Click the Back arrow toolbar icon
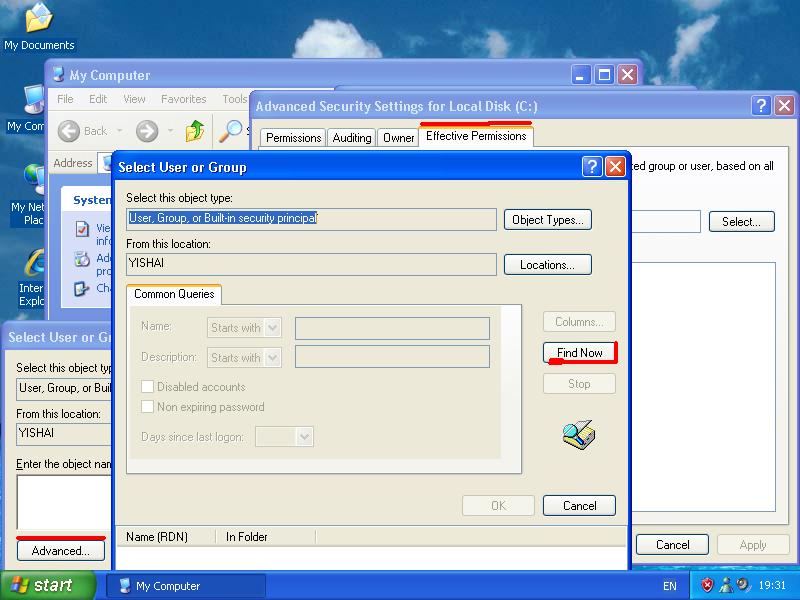The image size is (800, 600). (x=69, y=130)
